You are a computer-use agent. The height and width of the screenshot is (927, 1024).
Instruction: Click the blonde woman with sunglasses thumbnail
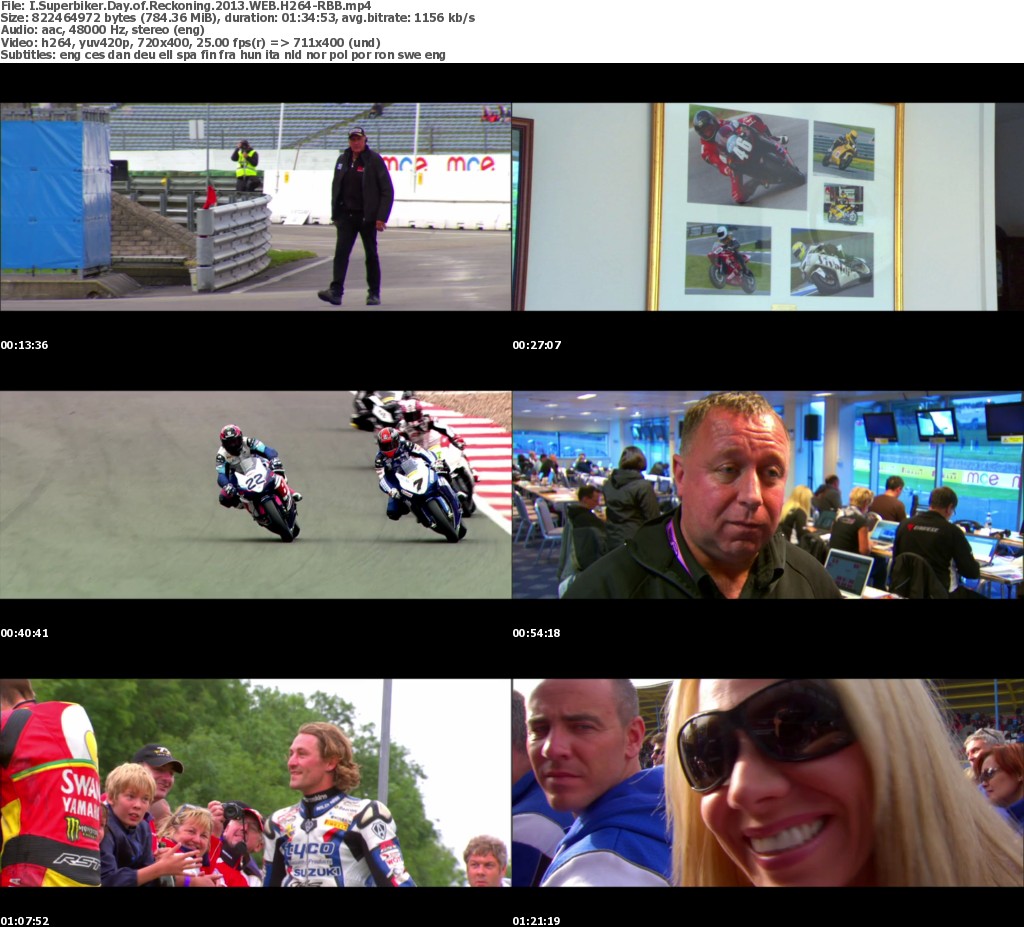tap(768, 783)
